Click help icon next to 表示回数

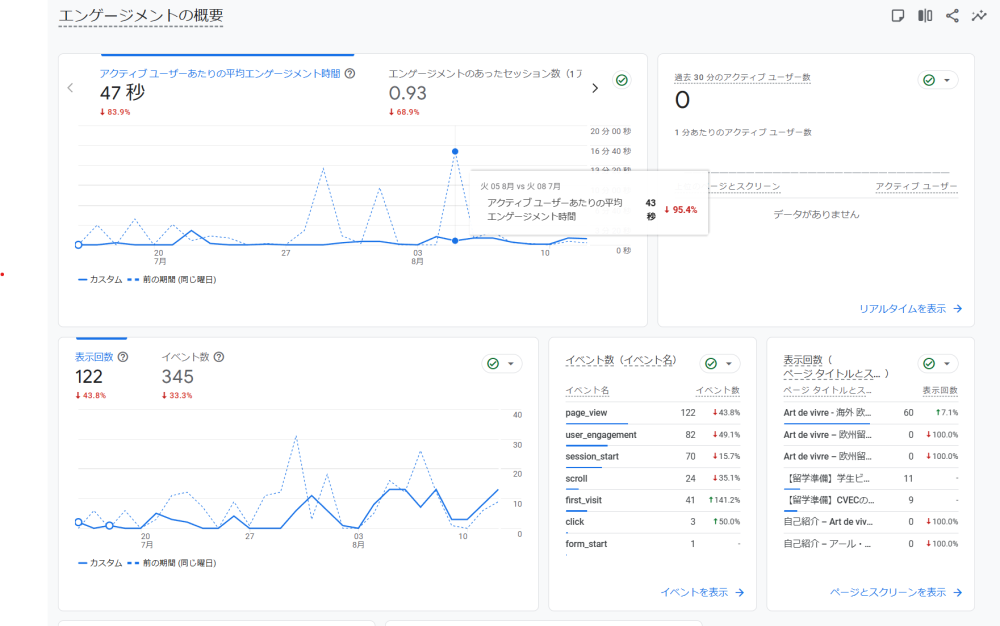click(123, 357)
